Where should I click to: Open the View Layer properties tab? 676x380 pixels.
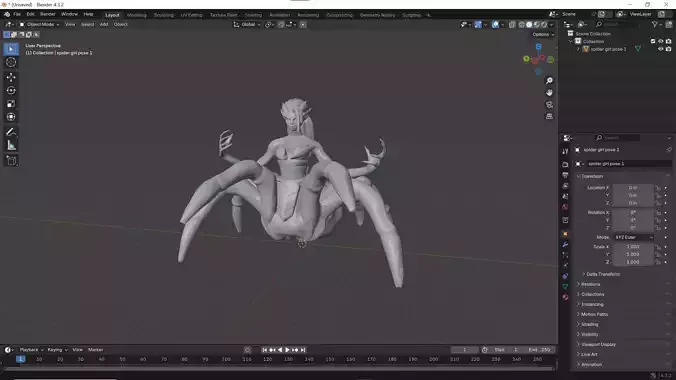click(x=565, y=186)
